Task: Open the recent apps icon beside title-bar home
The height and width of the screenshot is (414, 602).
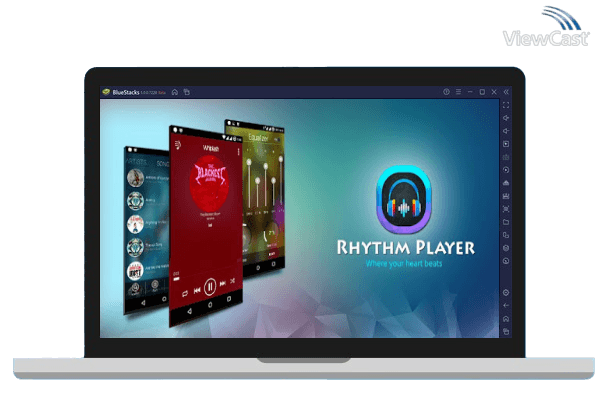Action: click(187, 92)
